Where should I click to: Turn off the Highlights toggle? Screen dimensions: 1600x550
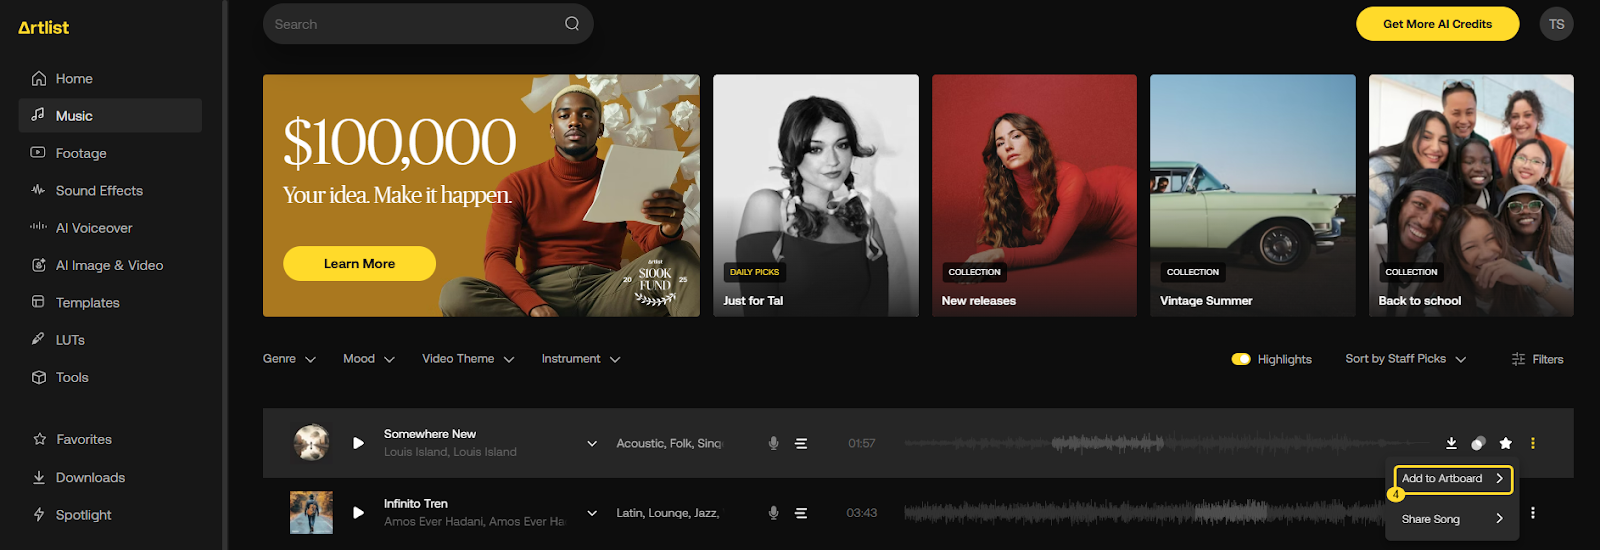(1241, 359)
